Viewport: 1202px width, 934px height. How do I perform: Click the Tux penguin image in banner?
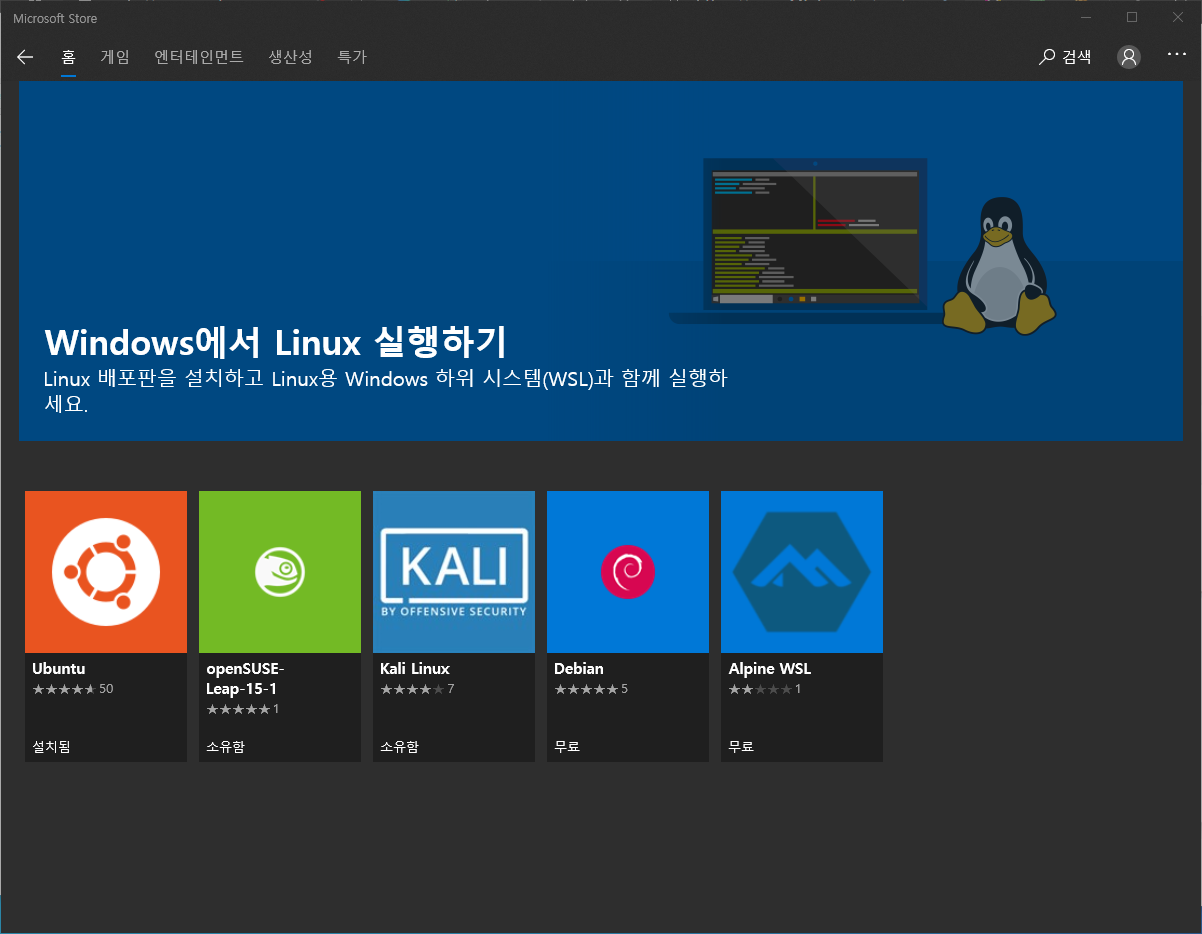pyautogui.click(x=1000, y=265)
